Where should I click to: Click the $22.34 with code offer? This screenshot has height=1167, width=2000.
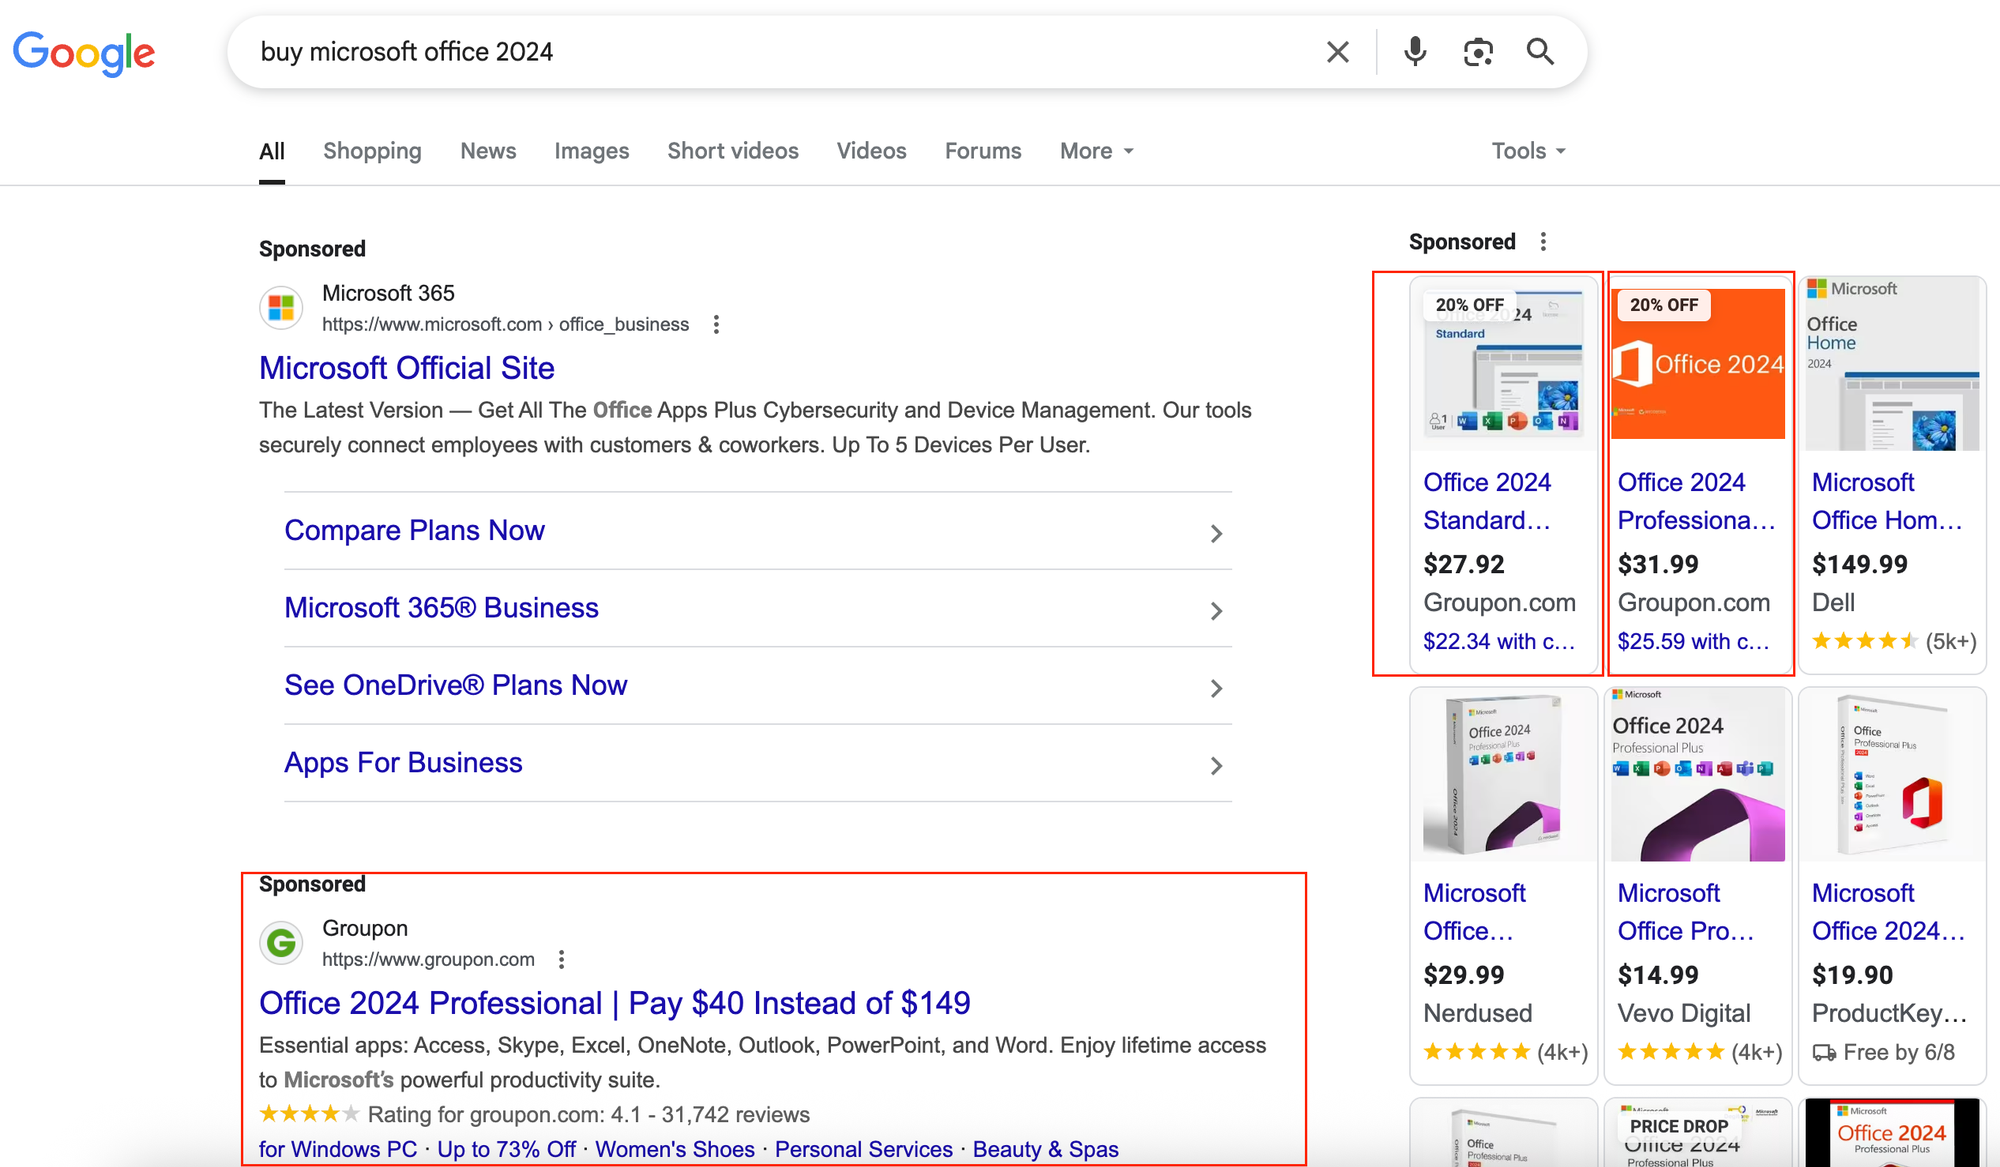tap(1499, 642)
